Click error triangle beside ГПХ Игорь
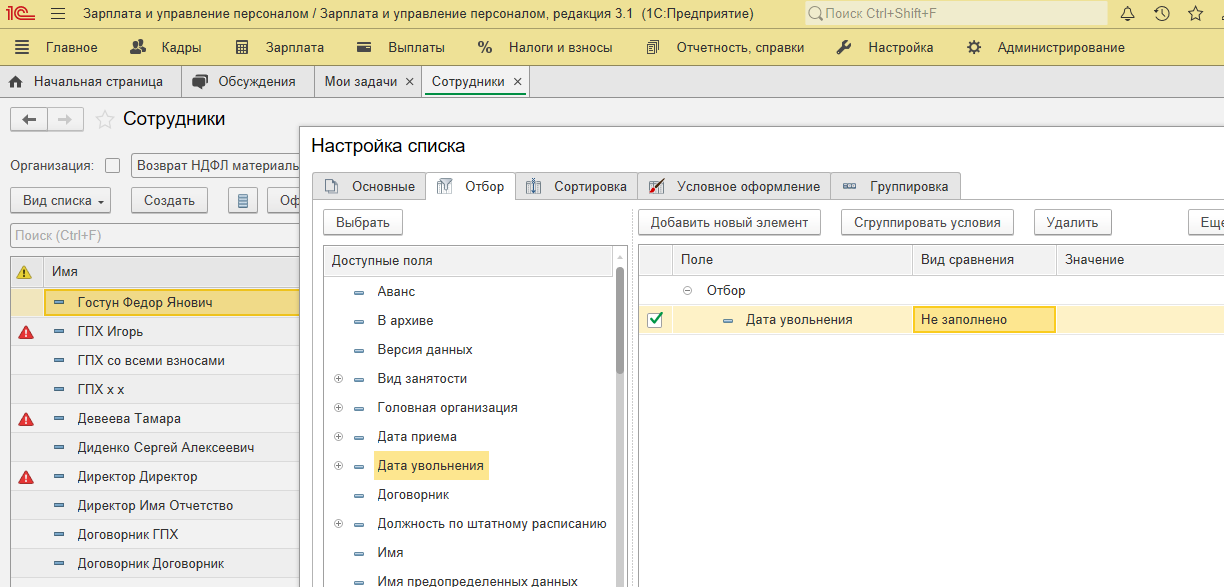This screenshot has width=1224, height=587. (26, 332)
